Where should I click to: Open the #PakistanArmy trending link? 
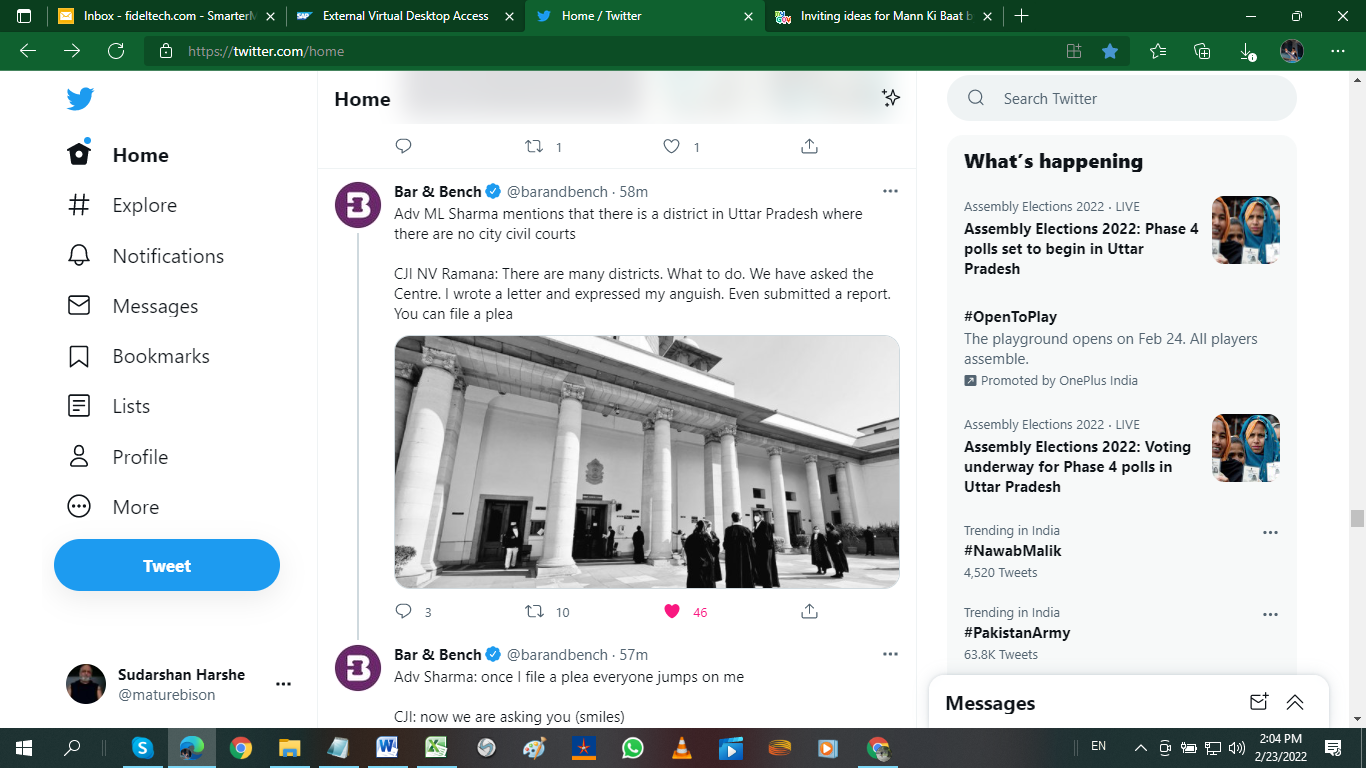1016,633
